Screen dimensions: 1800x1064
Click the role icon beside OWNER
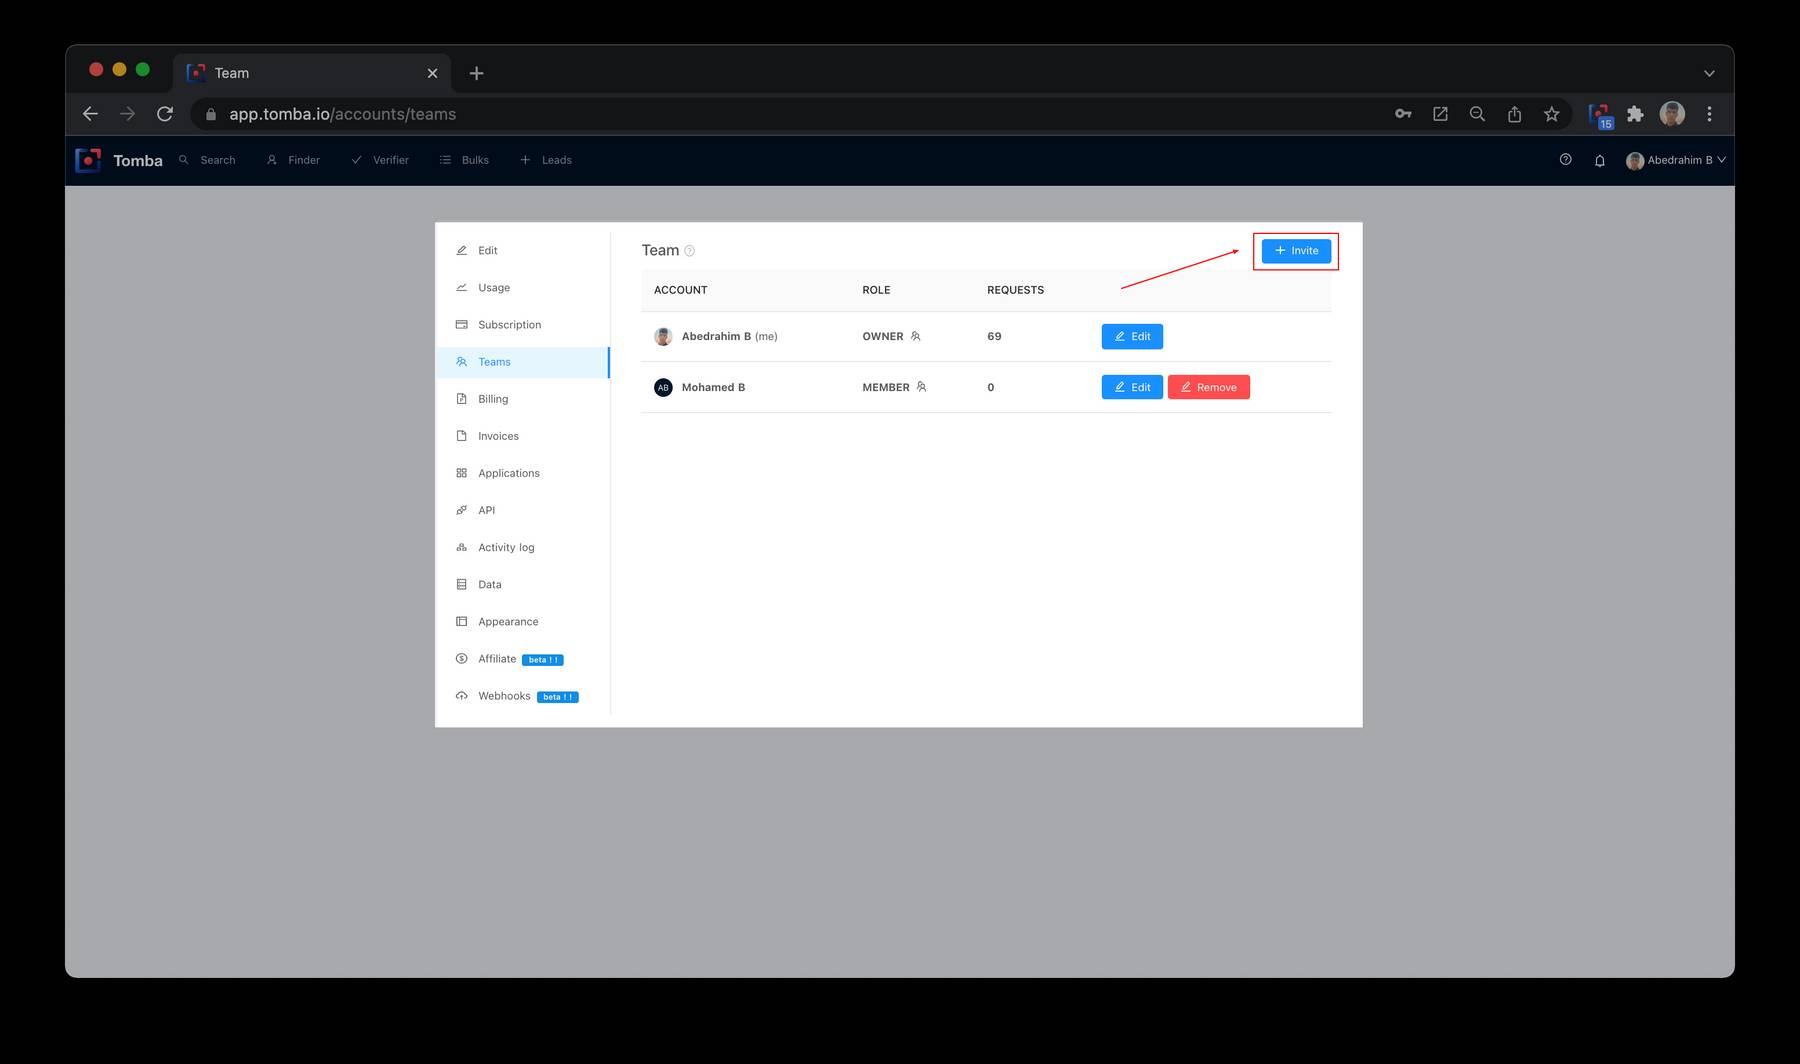tap(915, 337)
